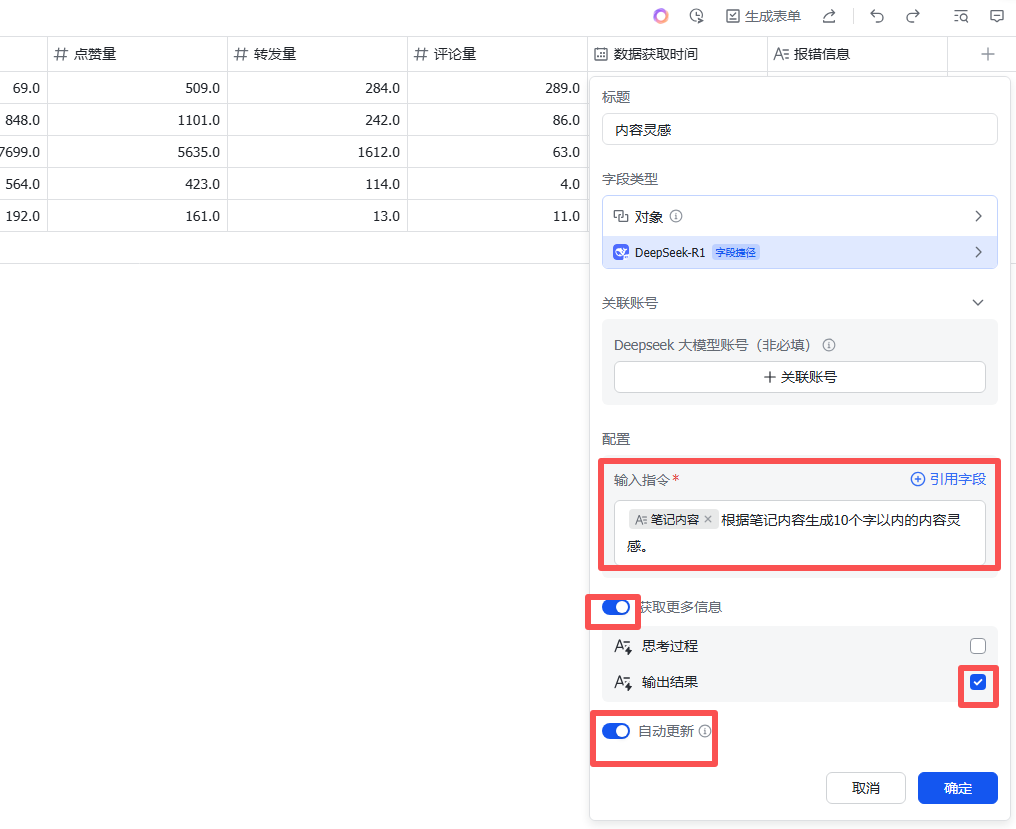This screenshot has height=829, width=1016.
Task: Uncheck the 输出结果 checkbox
Action: pos(977,683)
